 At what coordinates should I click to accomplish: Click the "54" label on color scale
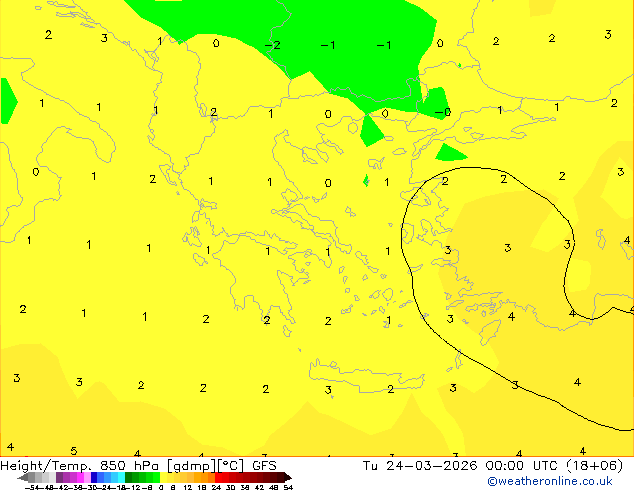(288, 488)
